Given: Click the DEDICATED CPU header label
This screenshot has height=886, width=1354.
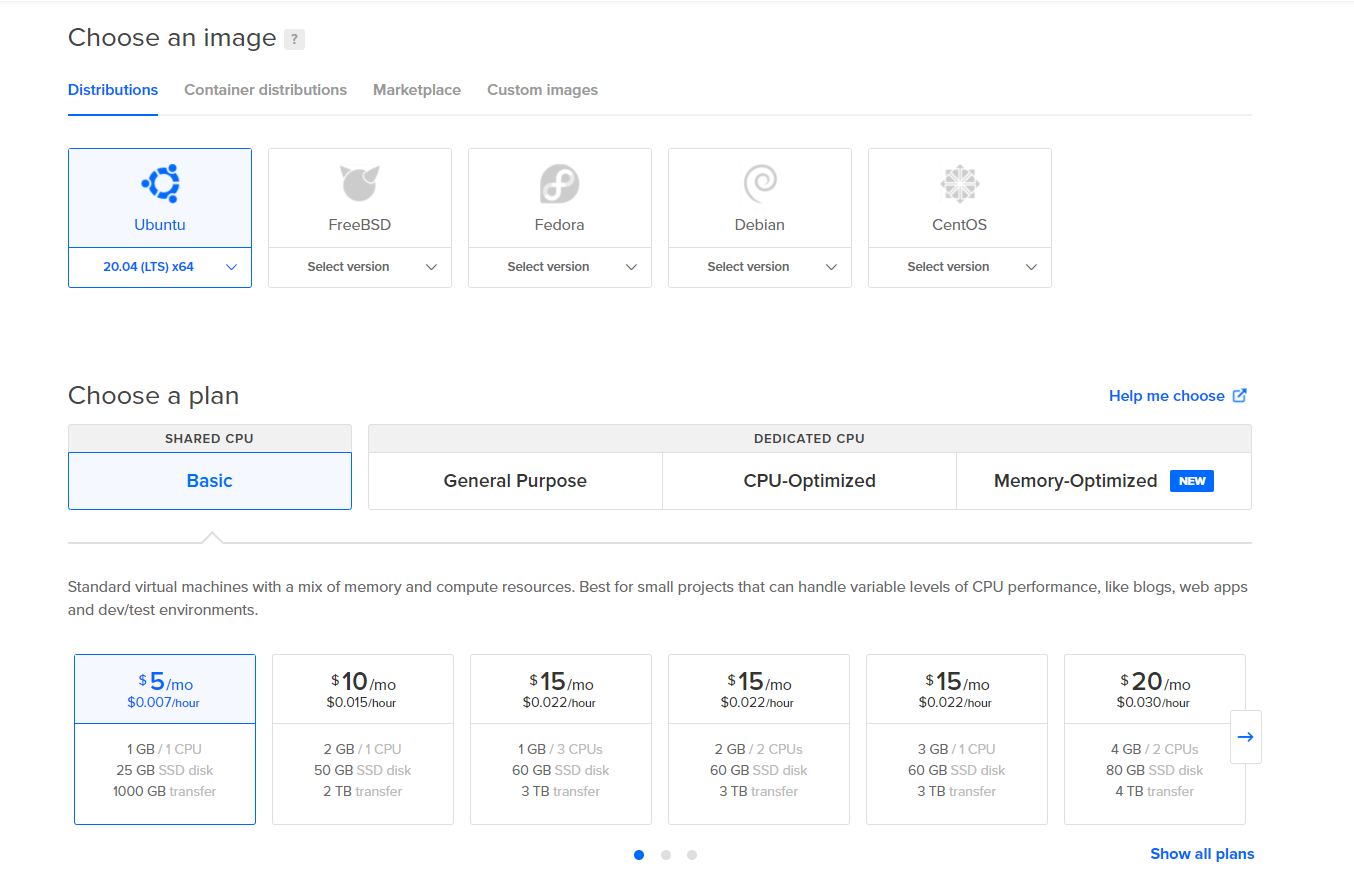Looking at the screenshot, I should pos(809,438).
